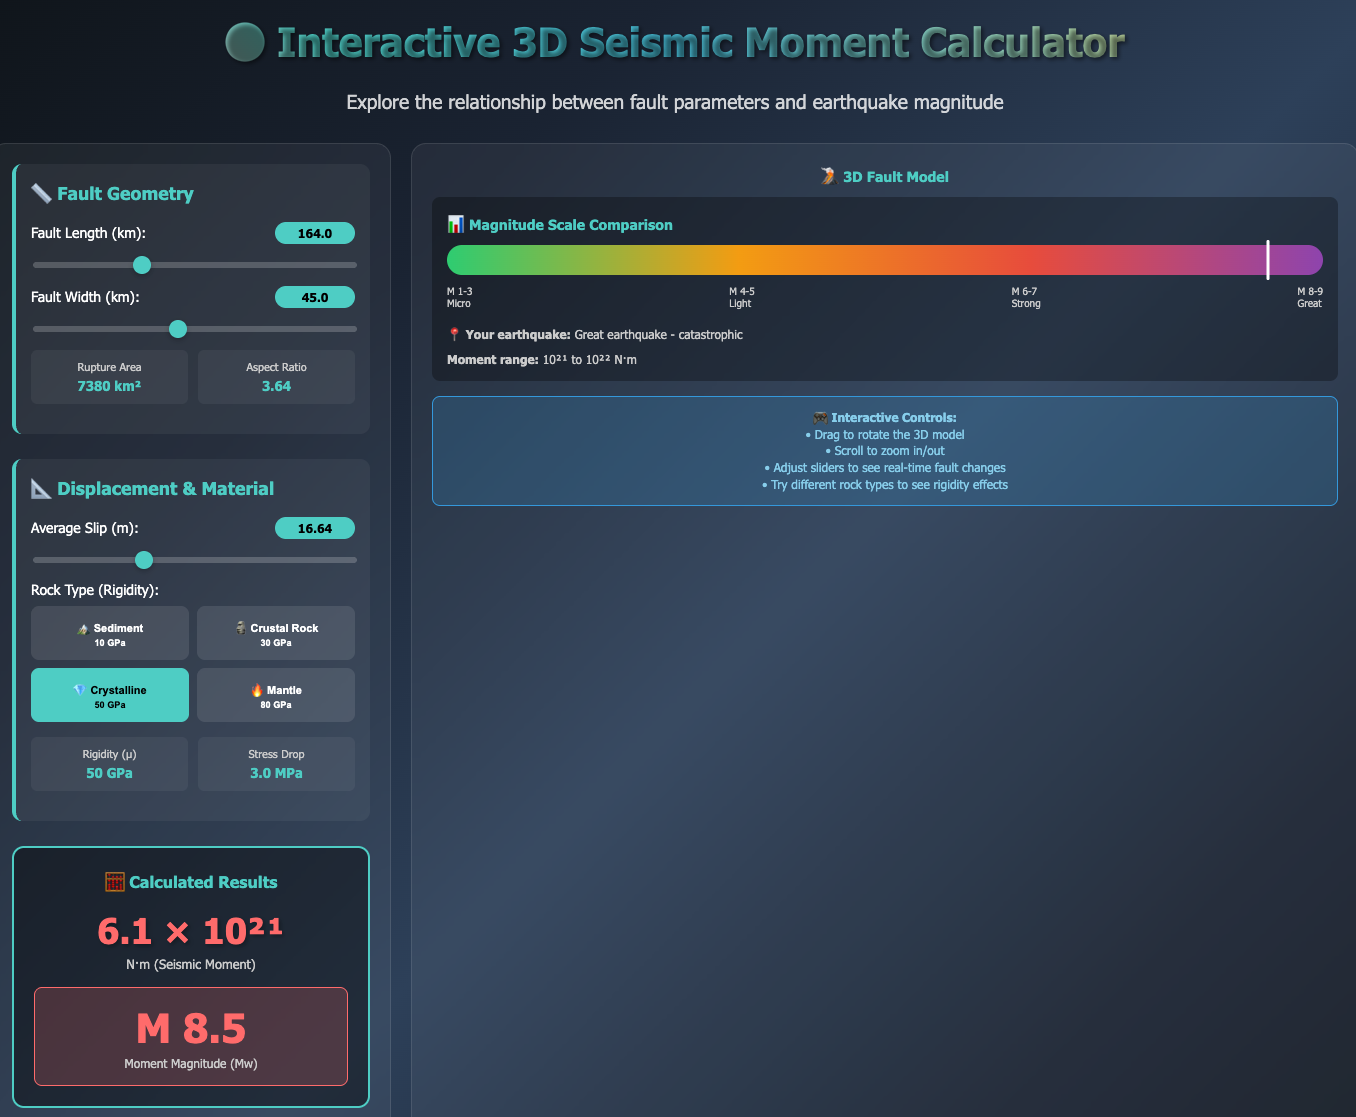Select Crustal Rock as the rock type
Image resolution: width=1356 pixels, height=1117 pixels.
point(276,632)
